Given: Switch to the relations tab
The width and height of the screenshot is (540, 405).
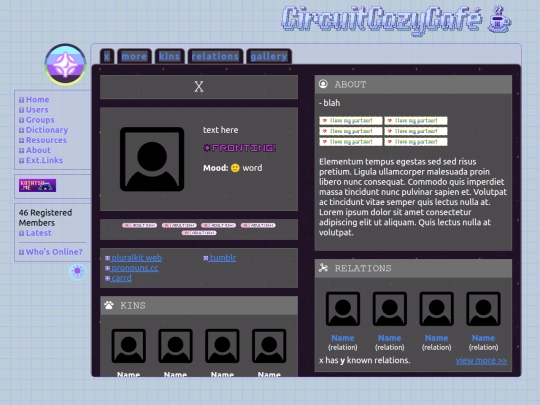Looking at the screenshot, I should click(x=215, y=56).
